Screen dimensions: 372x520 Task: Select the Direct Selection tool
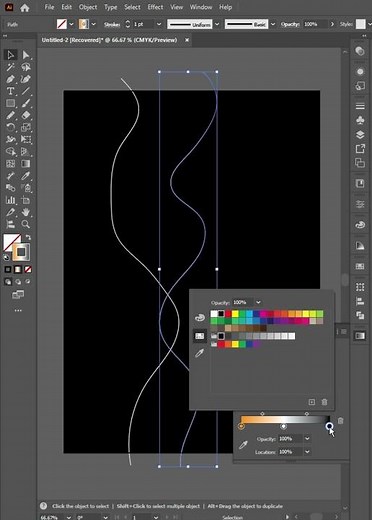click(25, 55)
